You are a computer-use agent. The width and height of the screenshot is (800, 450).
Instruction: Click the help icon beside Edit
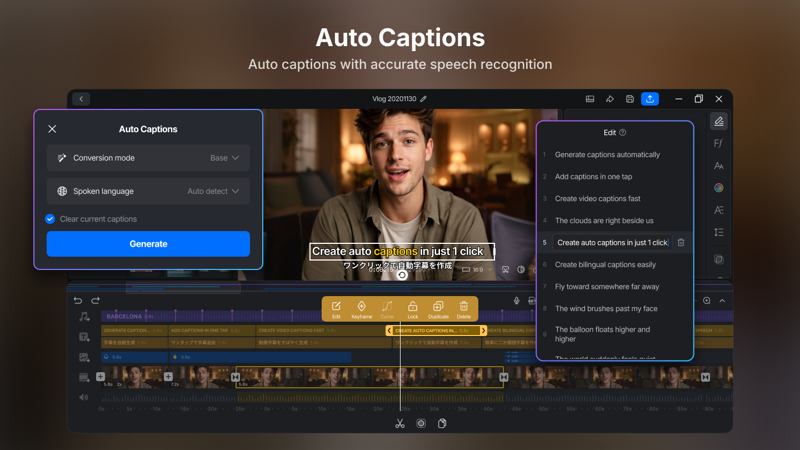click(x=622, y=133)
